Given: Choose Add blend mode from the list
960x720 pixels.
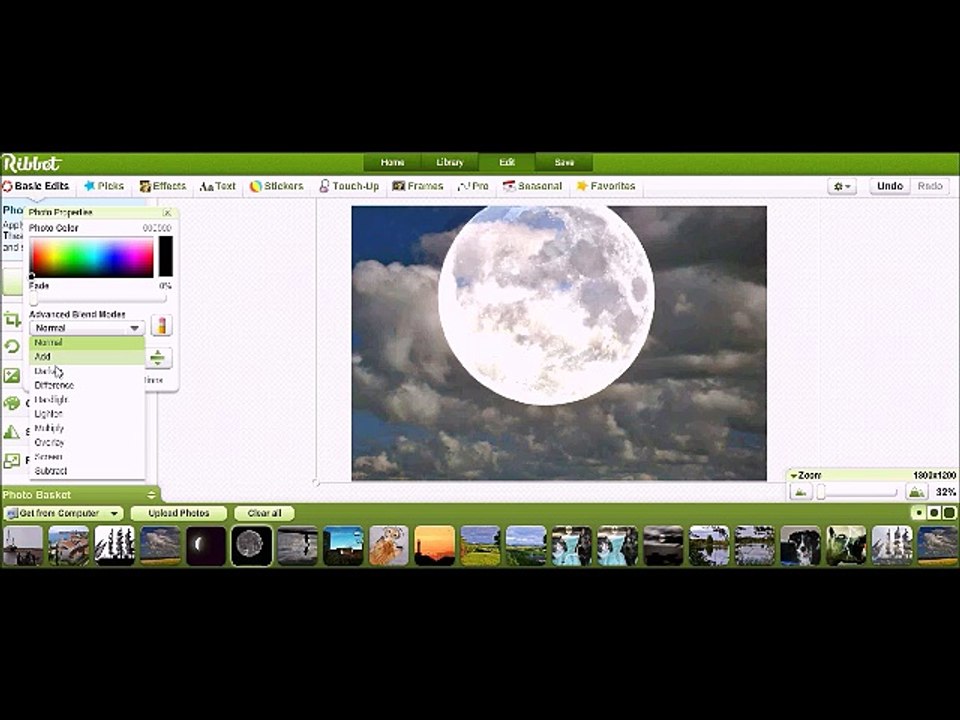Looking at the screenshot, I should 87,357.
